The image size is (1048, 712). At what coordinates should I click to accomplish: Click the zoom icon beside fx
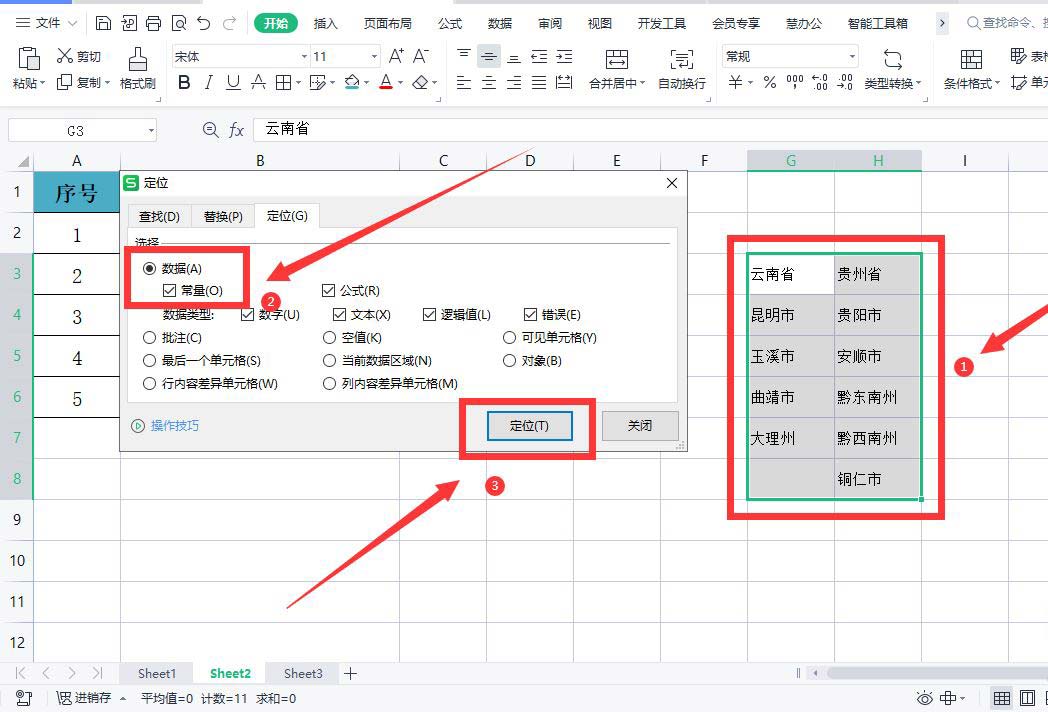211,130
